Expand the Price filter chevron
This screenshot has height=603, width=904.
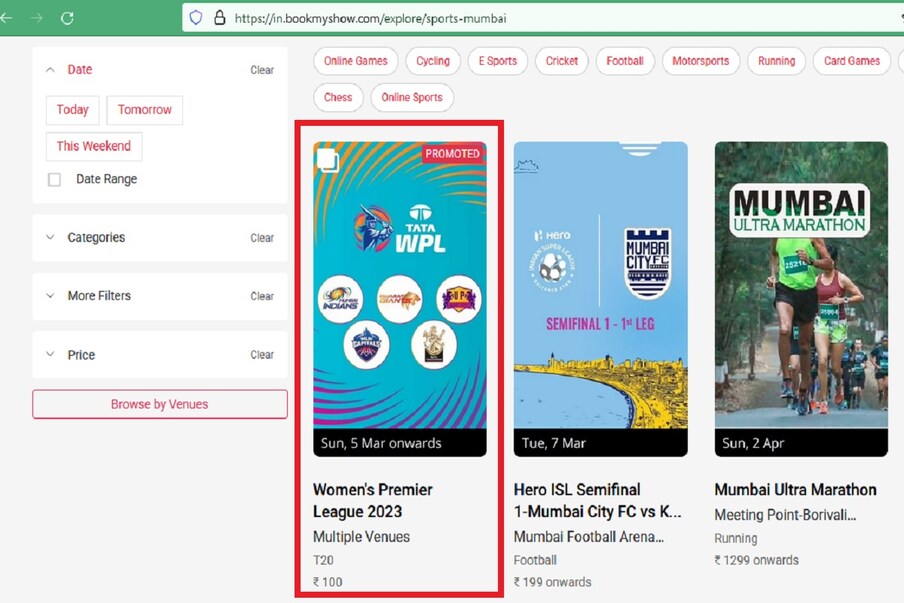click(x=50, y=355)
